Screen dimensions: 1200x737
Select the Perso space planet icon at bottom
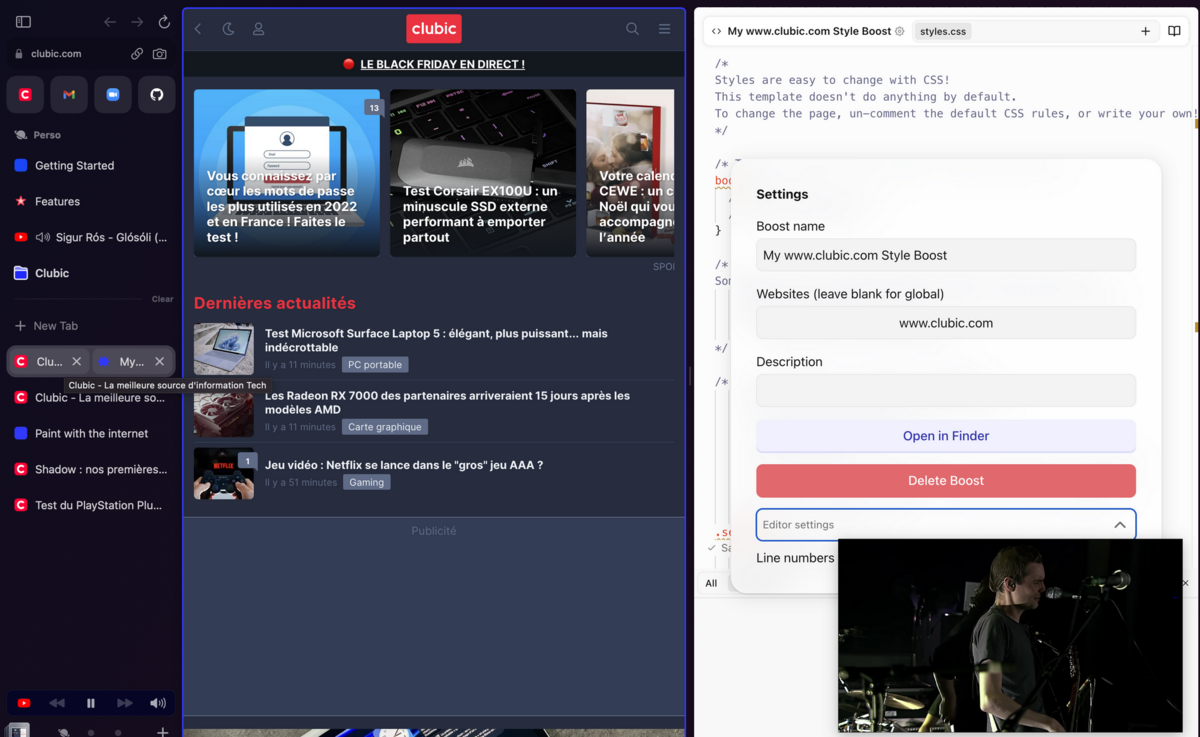(63, 732)
